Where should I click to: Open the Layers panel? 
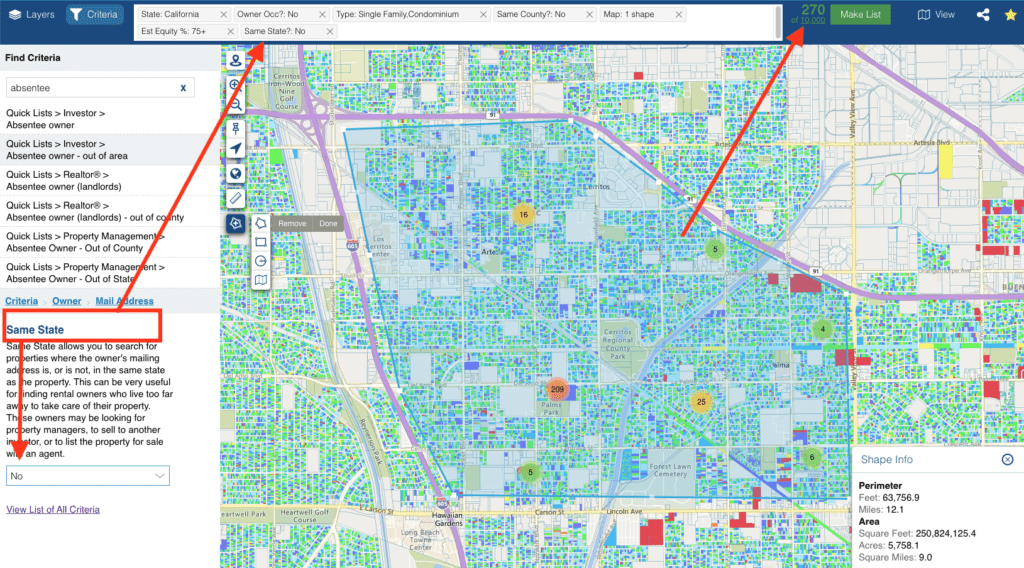coord(31,14)
